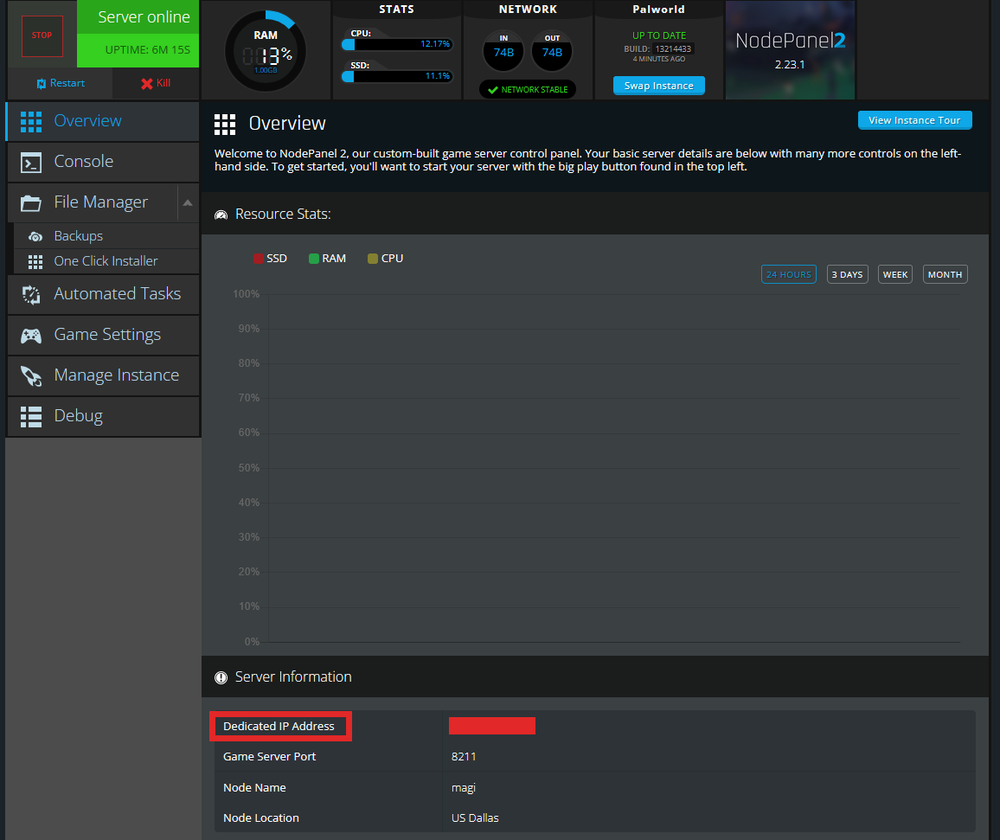Click the red STOP server button
1000x840 pixels.
click(x=41, y=35)
